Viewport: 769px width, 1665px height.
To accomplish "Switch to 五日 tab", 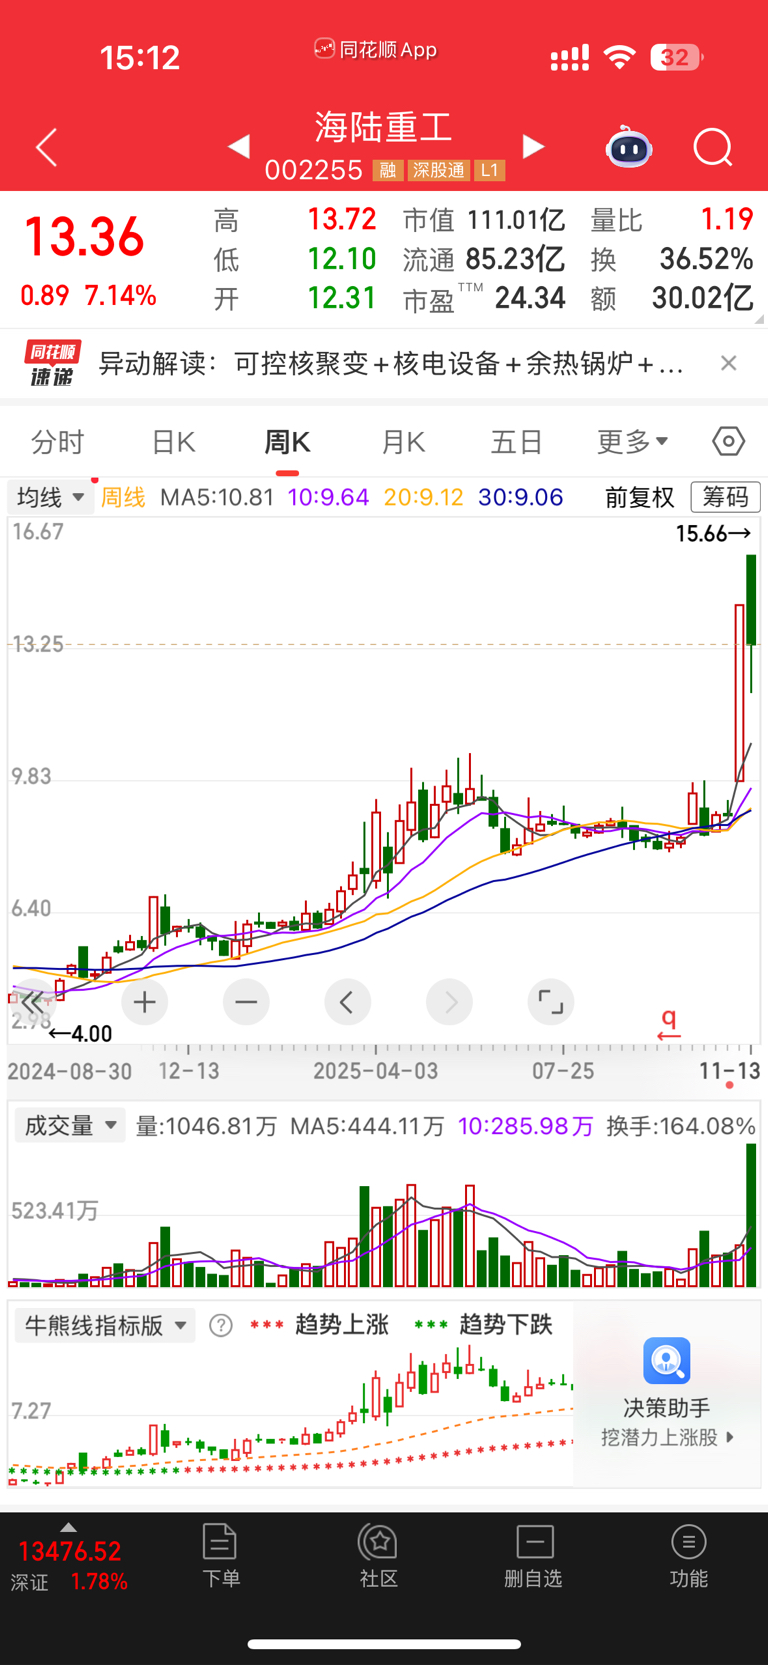I will [517, 441].
